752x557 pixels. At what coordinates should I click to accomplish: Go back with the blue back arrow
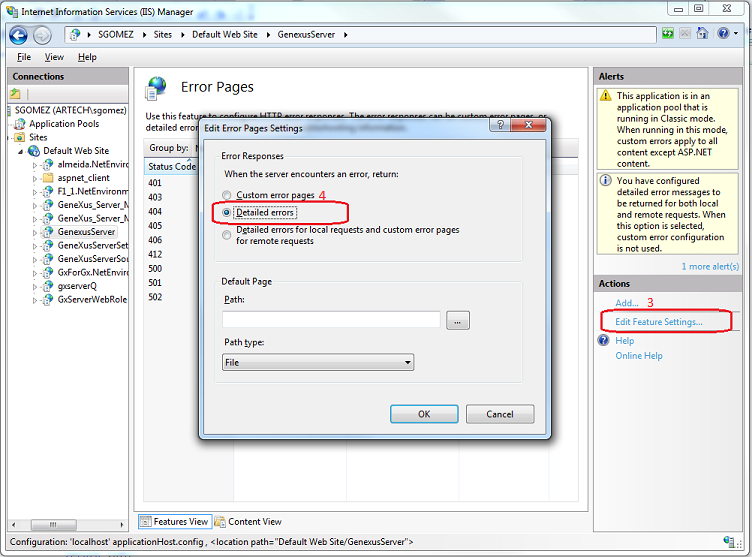18,35
